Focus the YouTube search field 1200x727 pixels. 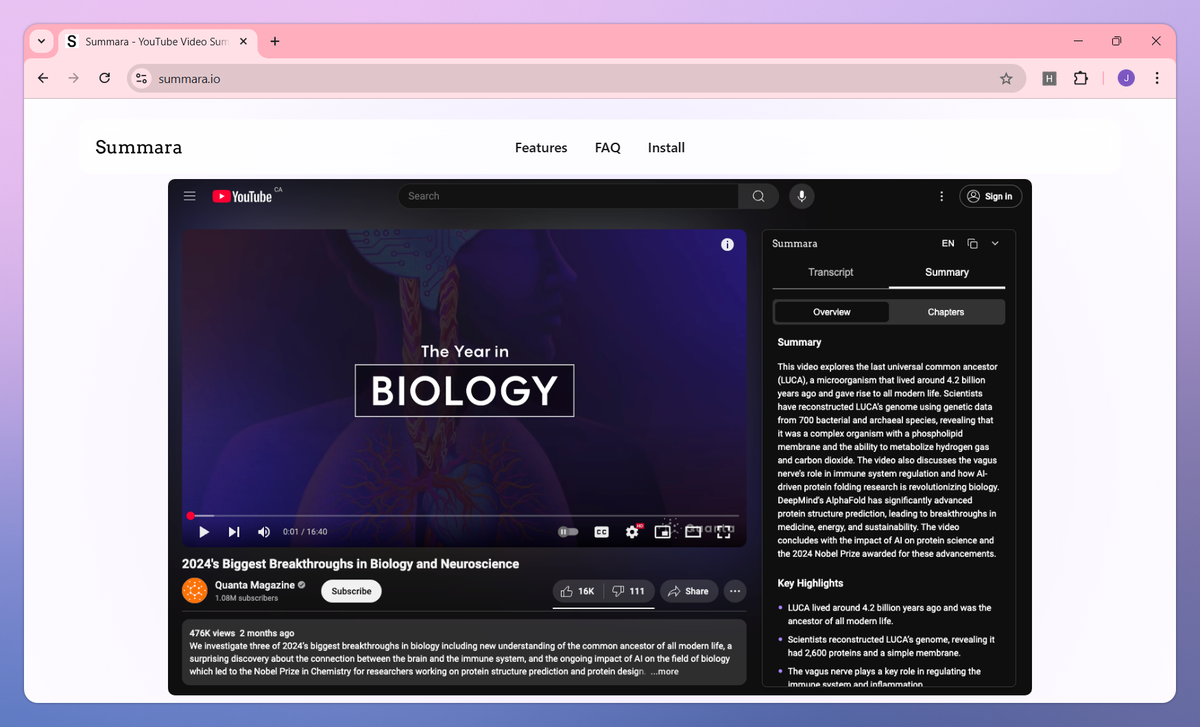[x=568, y=196]
